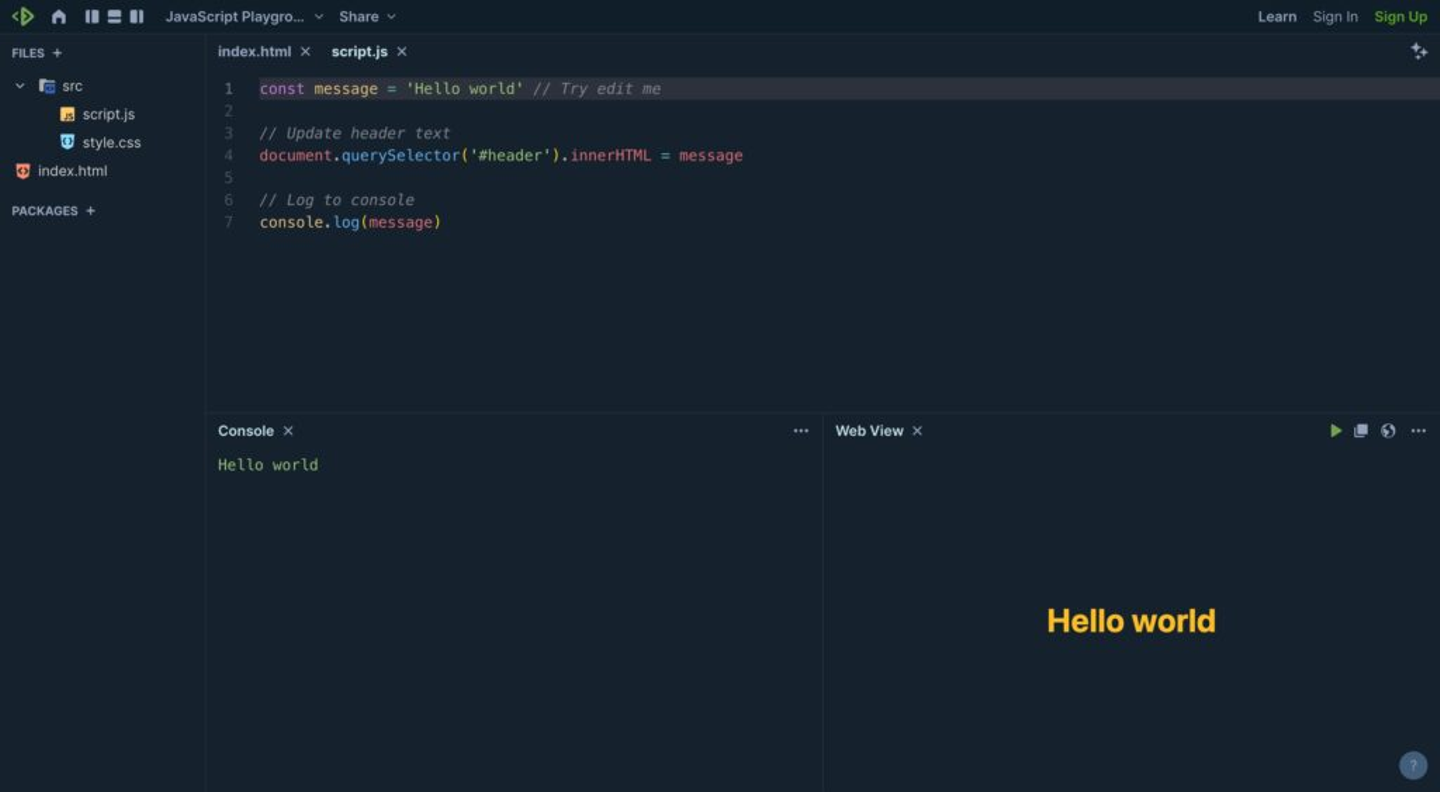Open style.css in the file tree
The width and height of the screenshot is (1440, 792).
click(100, 142)
